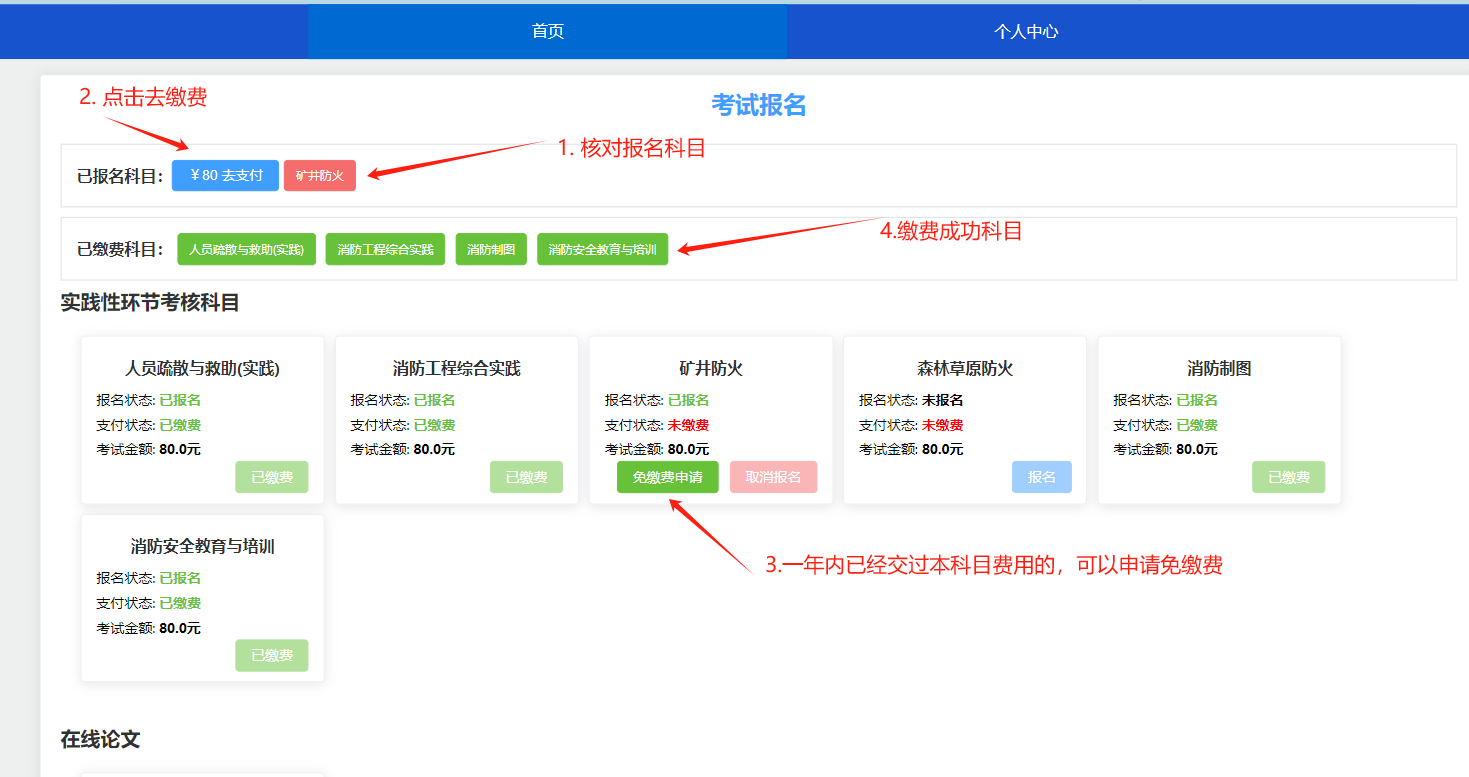
Task: Open the 个人中心 tab
Action: coord(1027,31)
